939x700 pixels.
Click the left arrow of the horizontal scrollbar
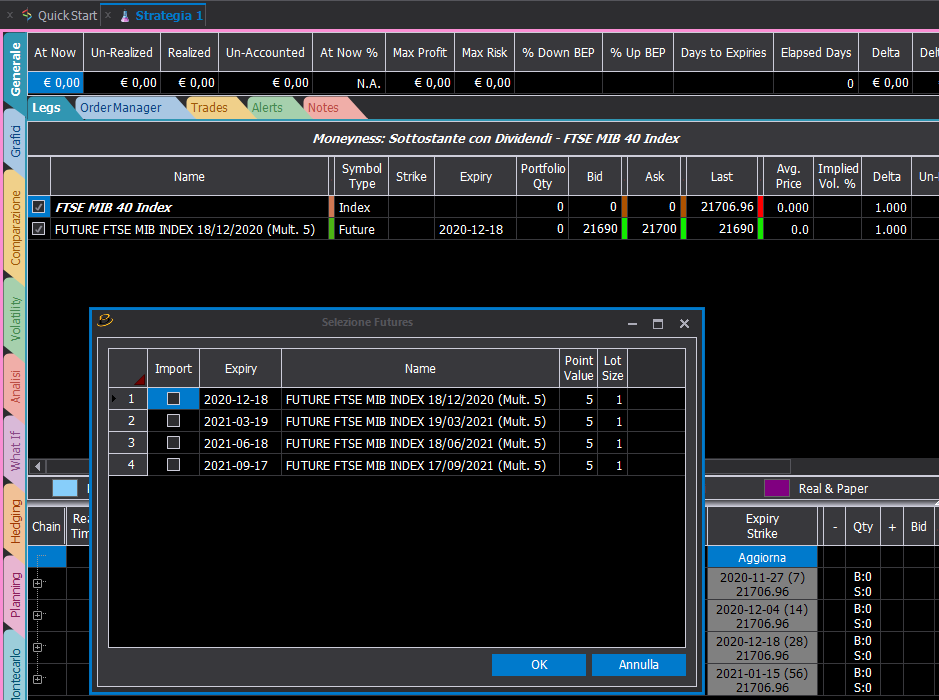click(x=38, y=466)
